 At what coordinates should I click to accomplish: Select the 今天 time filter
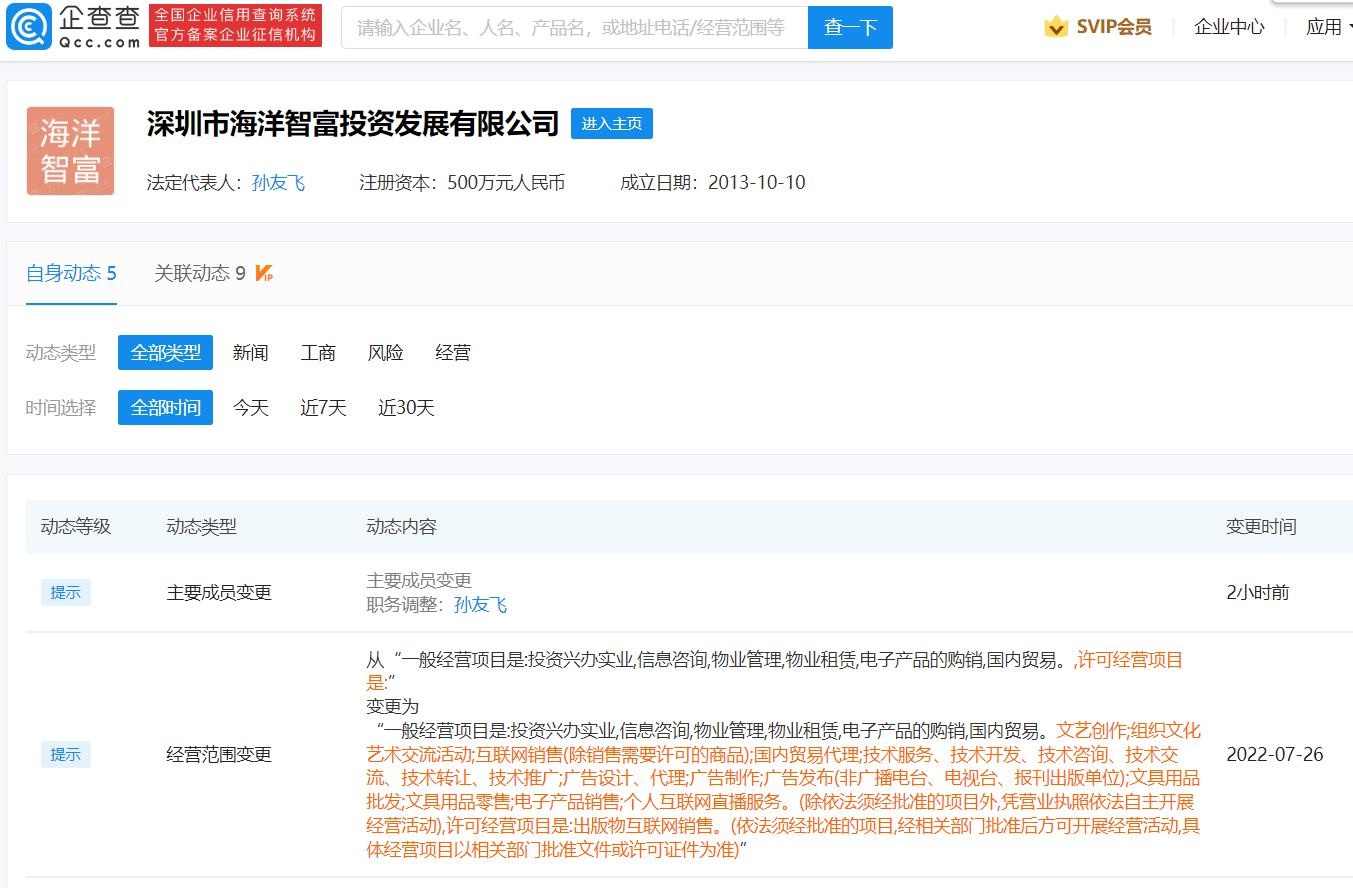[x=250, y=407]
